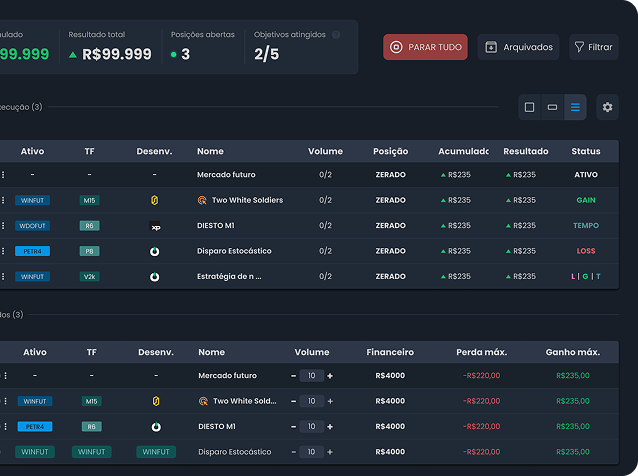Click the Two White Soldiers target icon, top table
The image size is (638, 476).
coord(202,200)
